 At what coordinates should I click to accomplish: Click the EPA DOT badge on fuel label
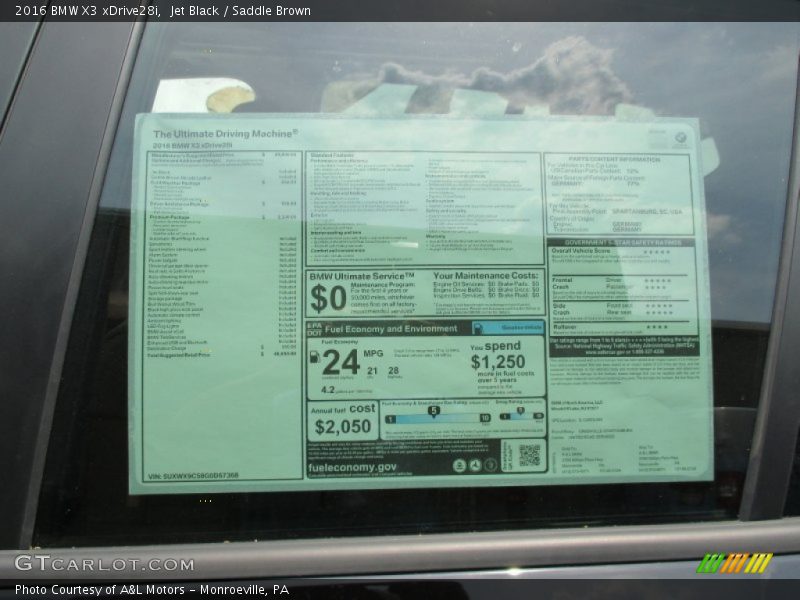[314, 329]
